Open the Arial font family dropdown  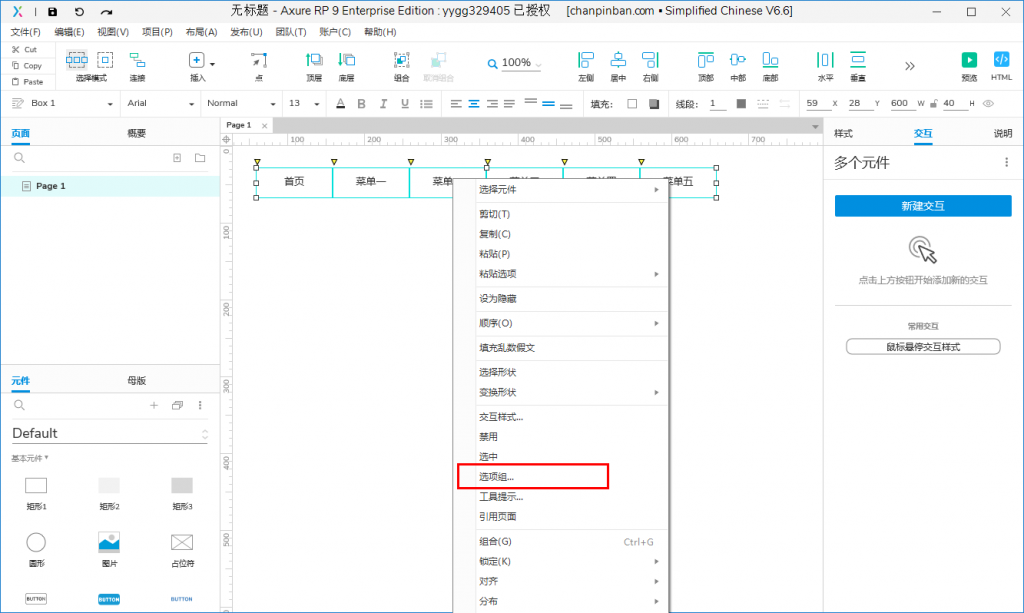[158, 103]
